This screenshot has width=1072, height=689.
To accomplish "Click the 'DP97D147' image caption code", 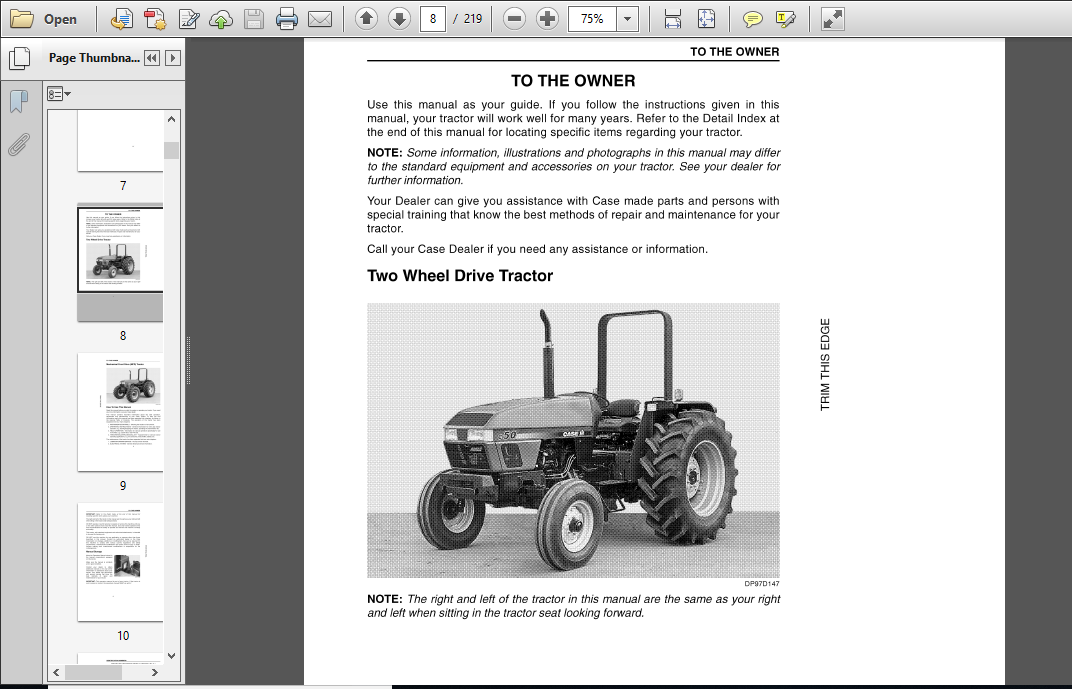I will [x=762, y=584].
